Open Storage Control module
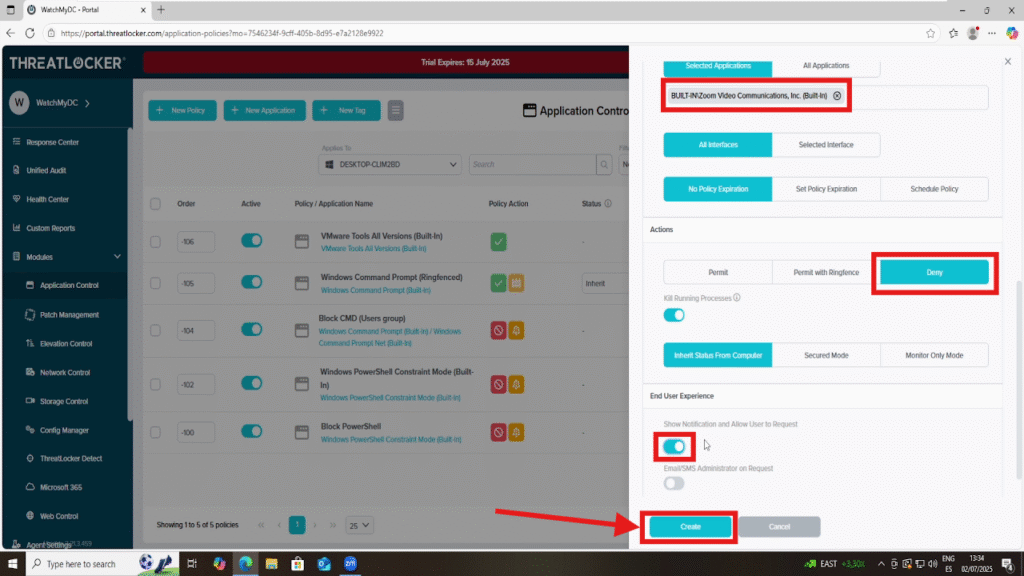 coord(63,402)
